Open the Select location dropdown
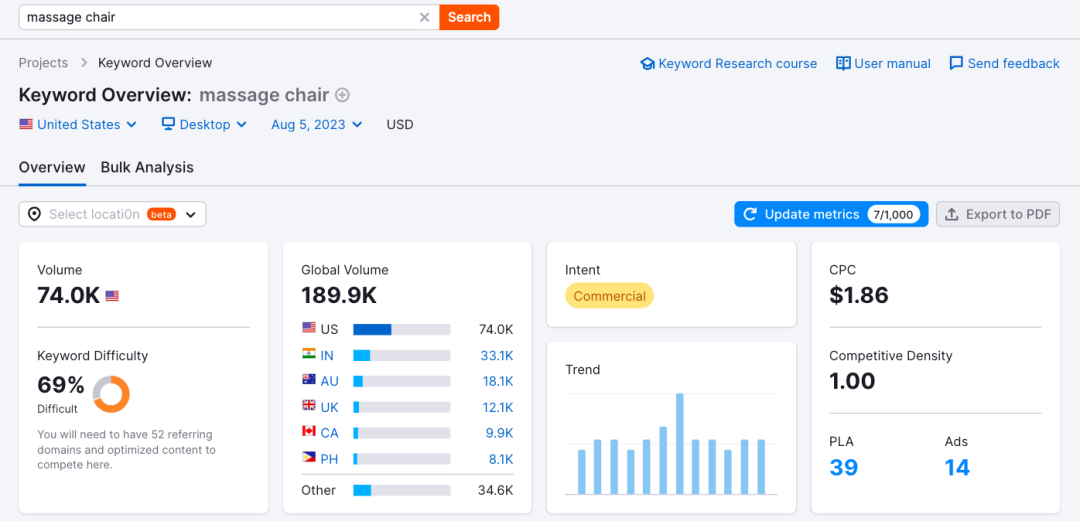This screenshot has width=1080, height=521. (x=112, y=214)
